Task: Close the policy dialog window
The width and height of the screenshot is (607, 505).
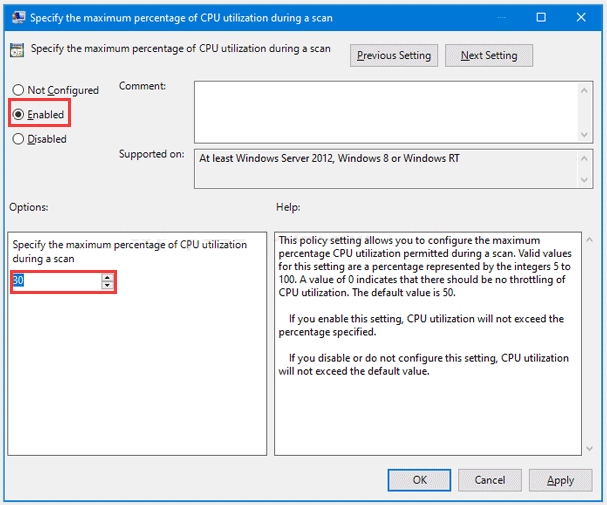Action: click(x=581, y=17)
